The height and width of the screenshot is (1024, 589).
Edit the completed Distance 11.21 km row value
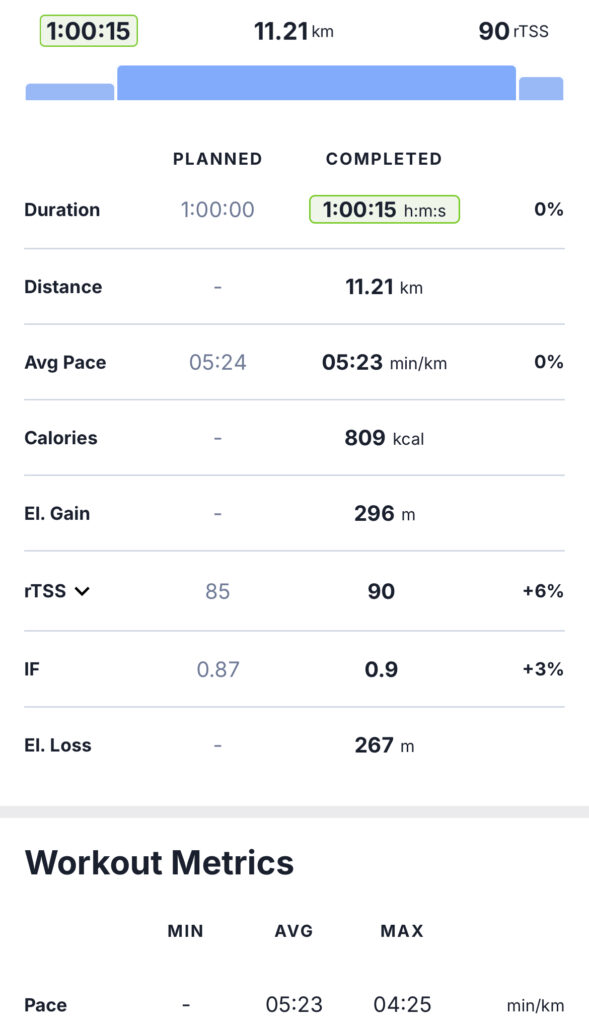[384, 287]
